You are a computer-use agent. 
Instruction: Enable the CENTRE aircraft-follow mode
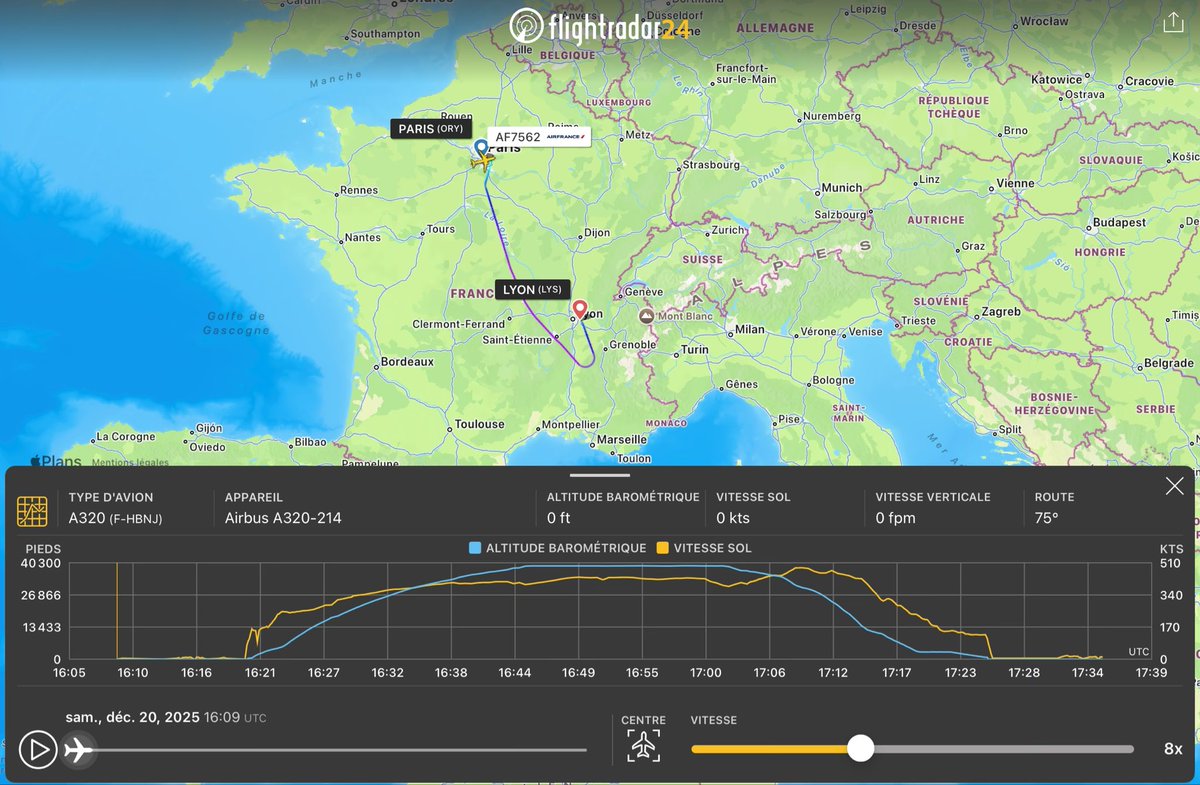point(643,745)
